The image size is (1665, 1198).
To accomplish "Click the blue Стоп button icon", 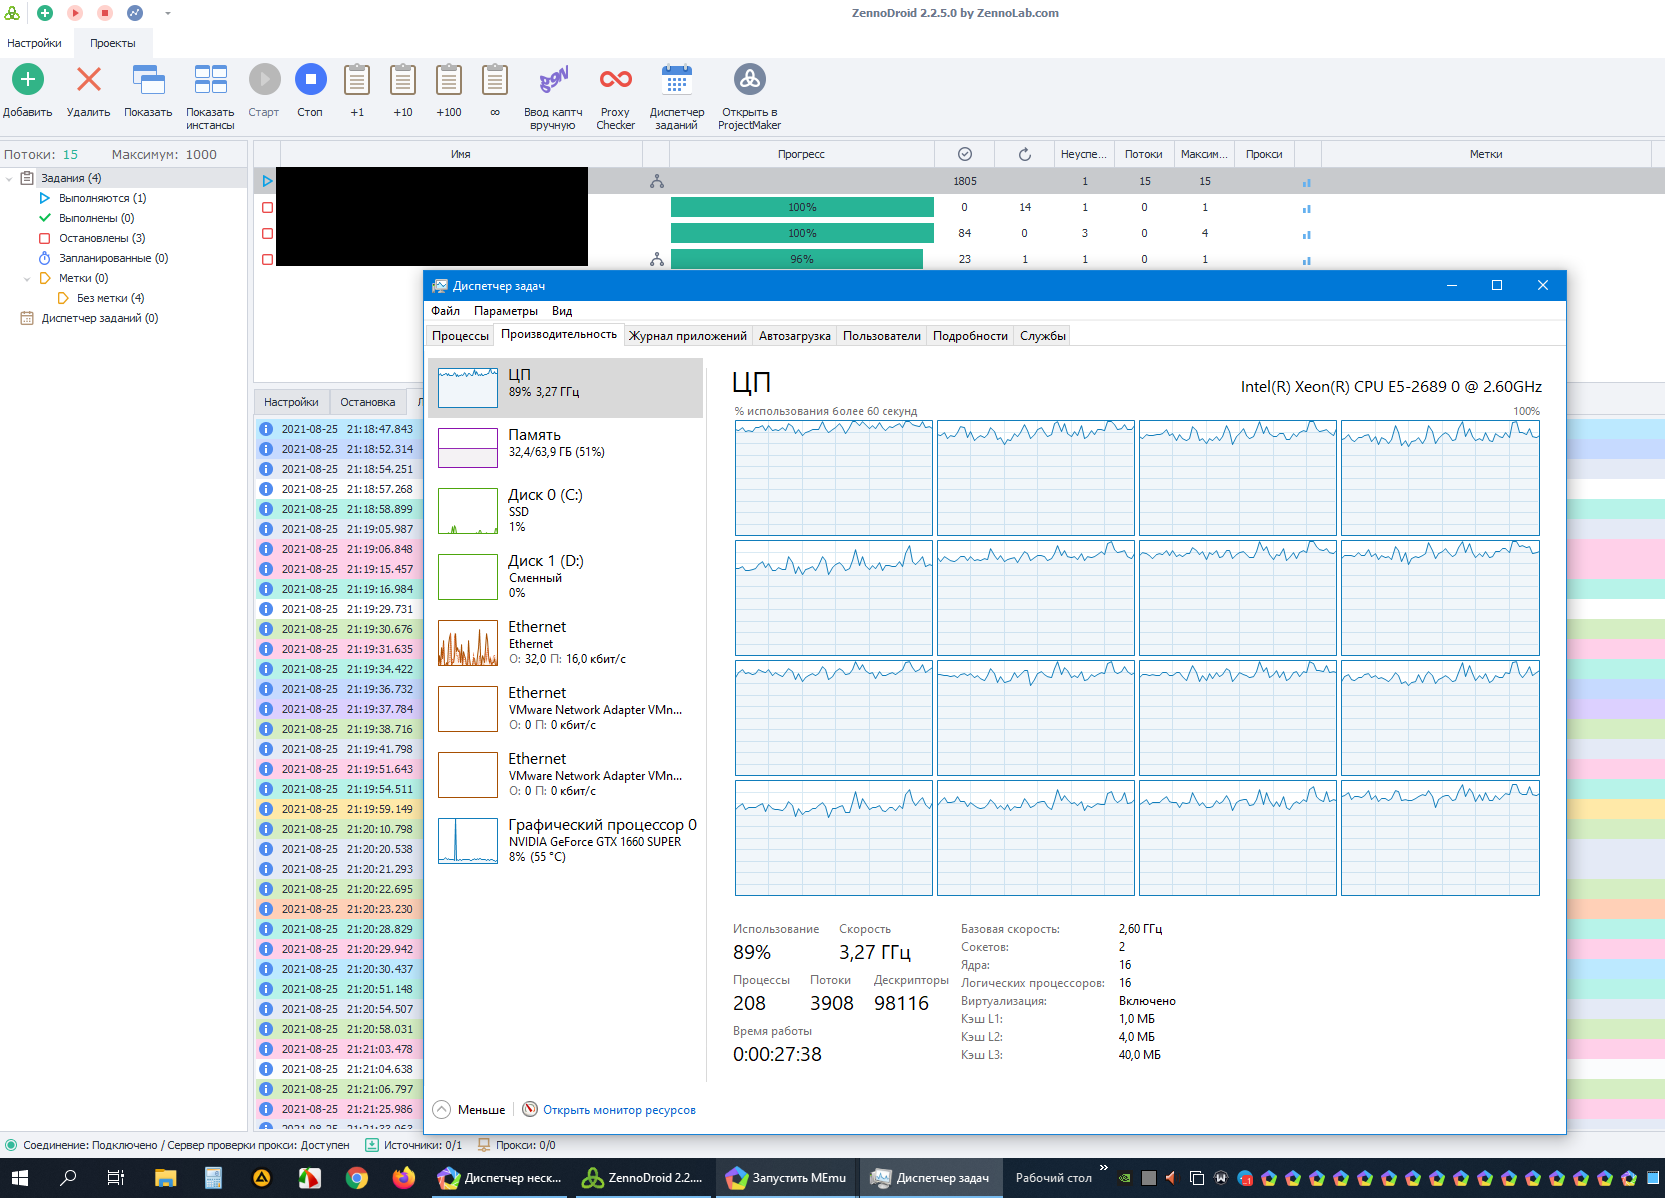I will point(311,79).
